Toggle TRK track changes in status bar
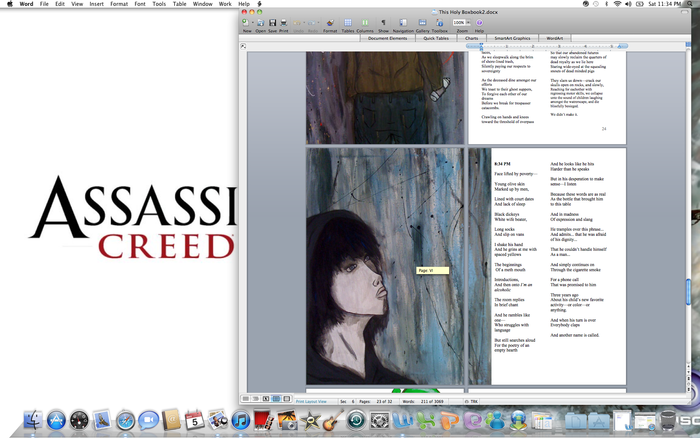Image resolution: width=700 pixels, height=438 pixels. pyautogui.click(x=472, y=401)
